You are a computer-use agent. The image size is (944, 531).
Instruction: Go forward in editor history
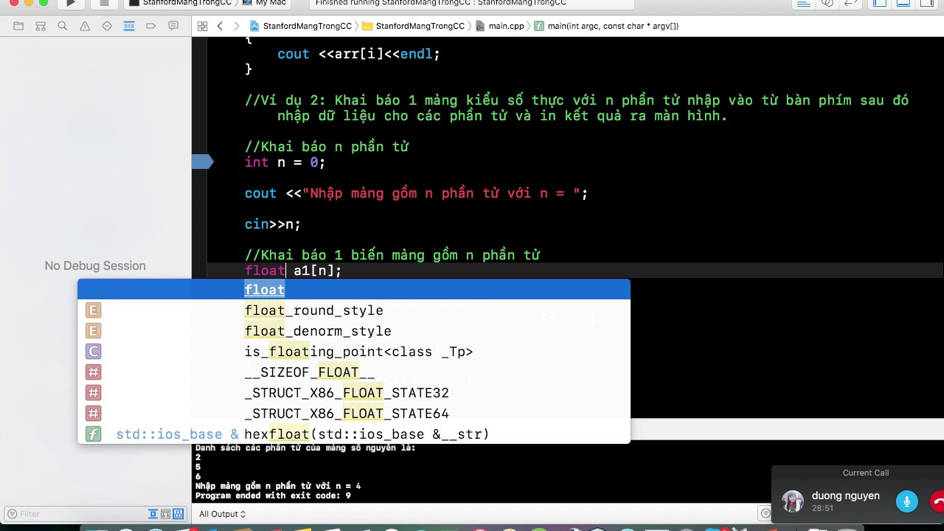tap(237, 26)
